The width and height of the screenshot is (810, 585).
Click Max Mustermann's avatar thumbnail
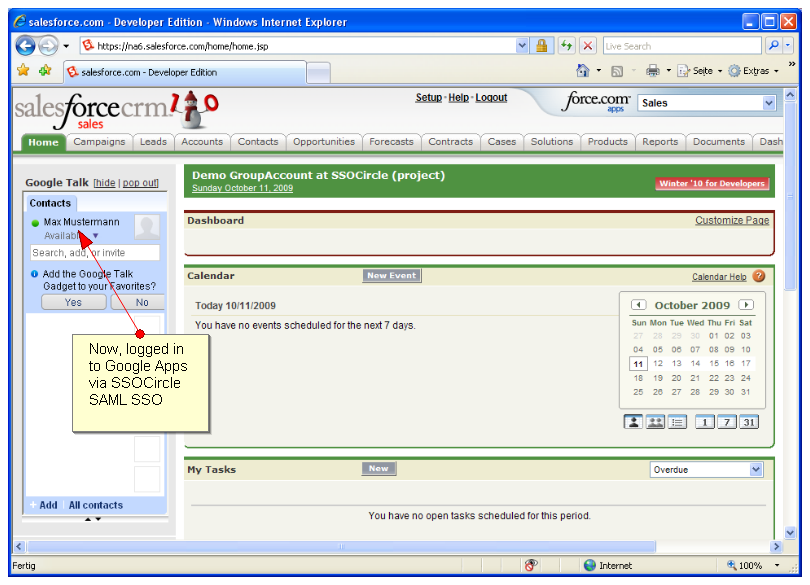(147, 227)
